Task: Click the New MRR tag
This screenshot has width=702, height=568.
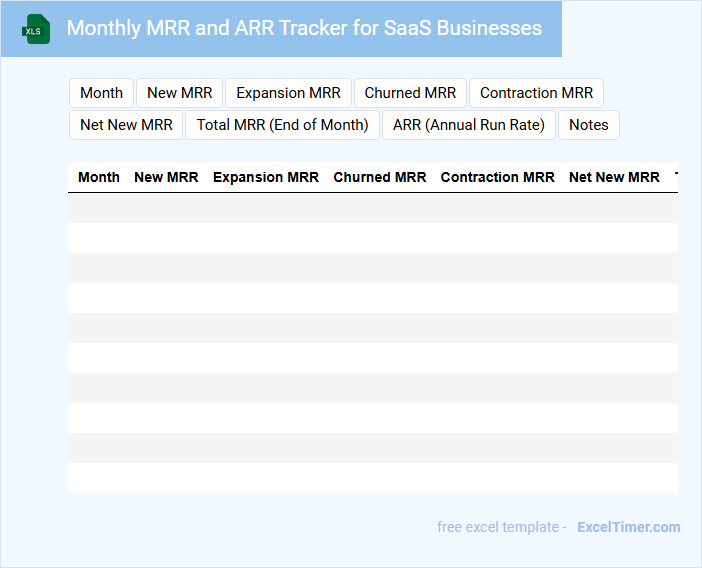Action: [179, 93]
